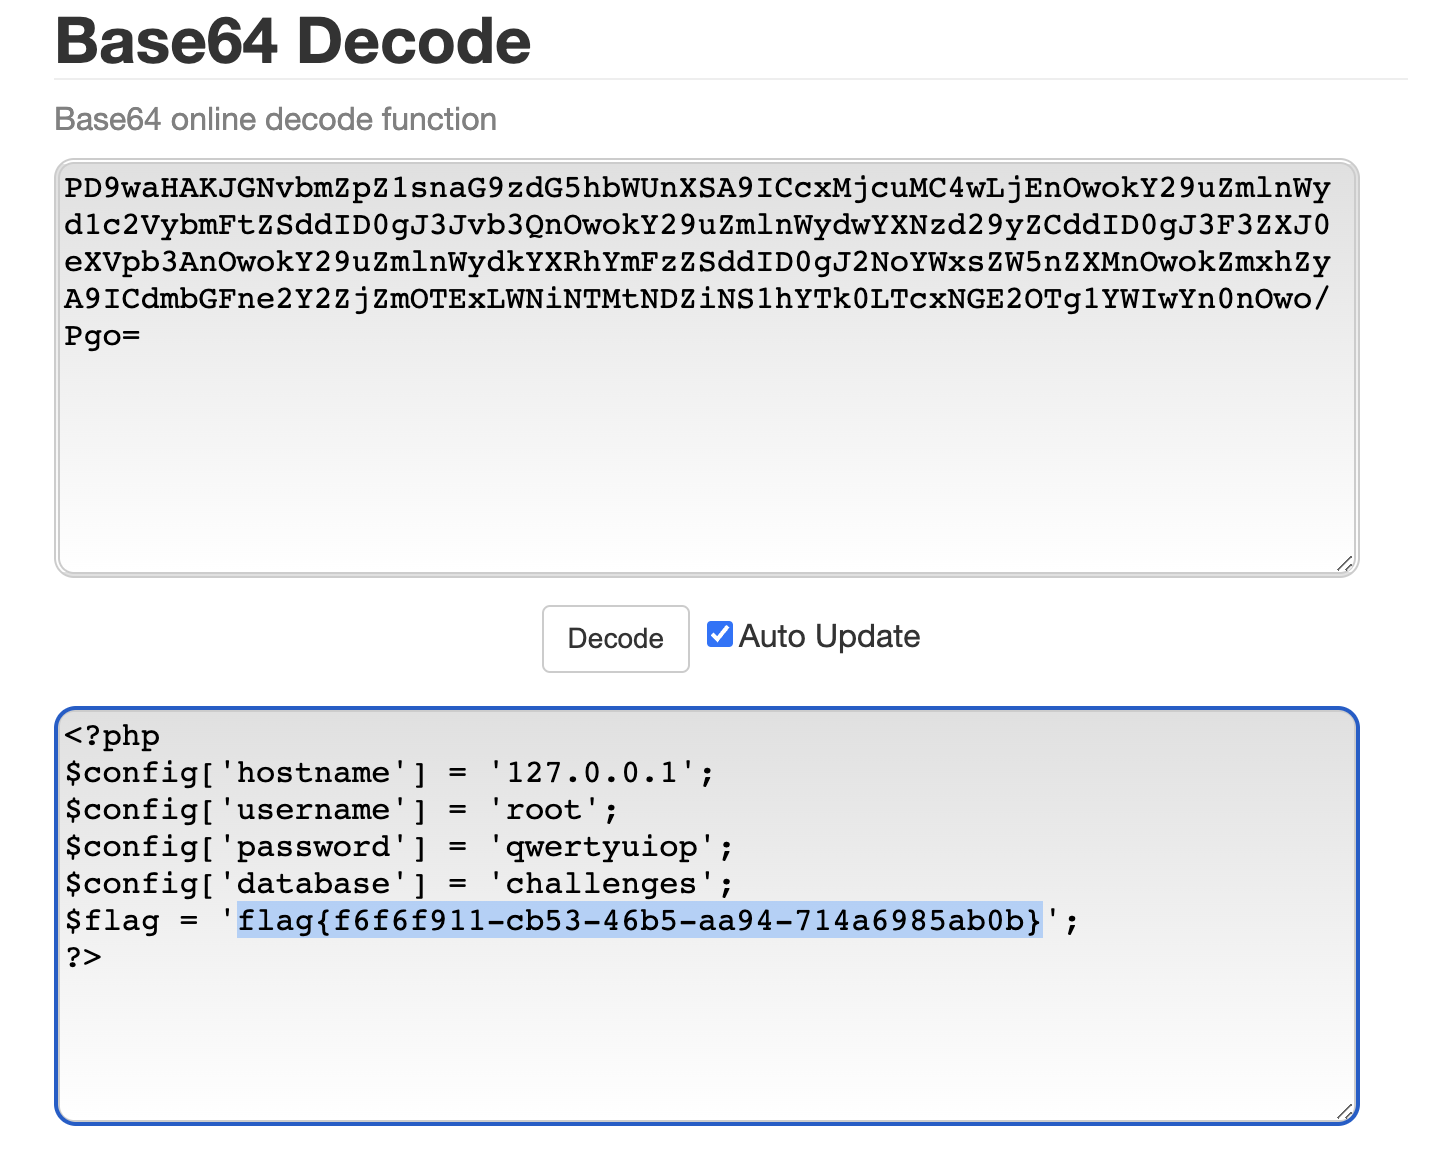1434x1156 pixels.
Task: Click the 'Base64 online decode function' subtitle
Action: pyautogui.click(x=276, y=119)
